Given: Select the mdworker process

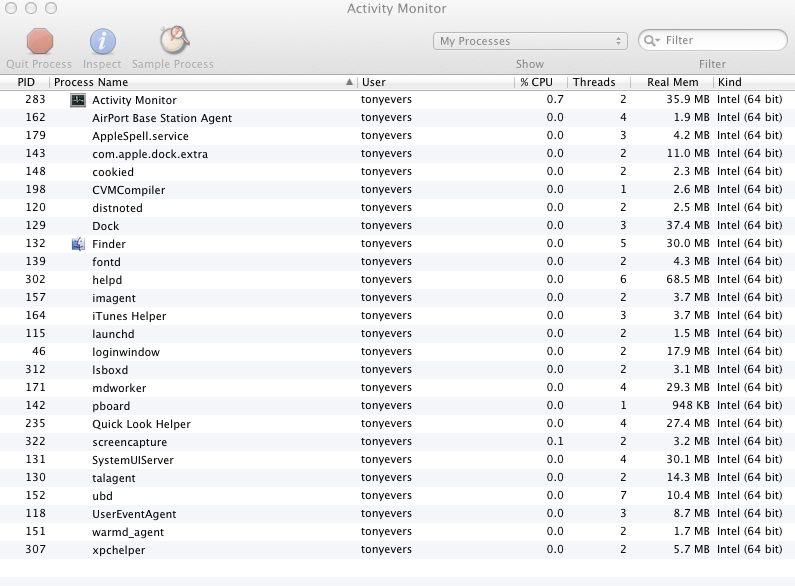Looking at the screenshot, I should tap(398, 388).
